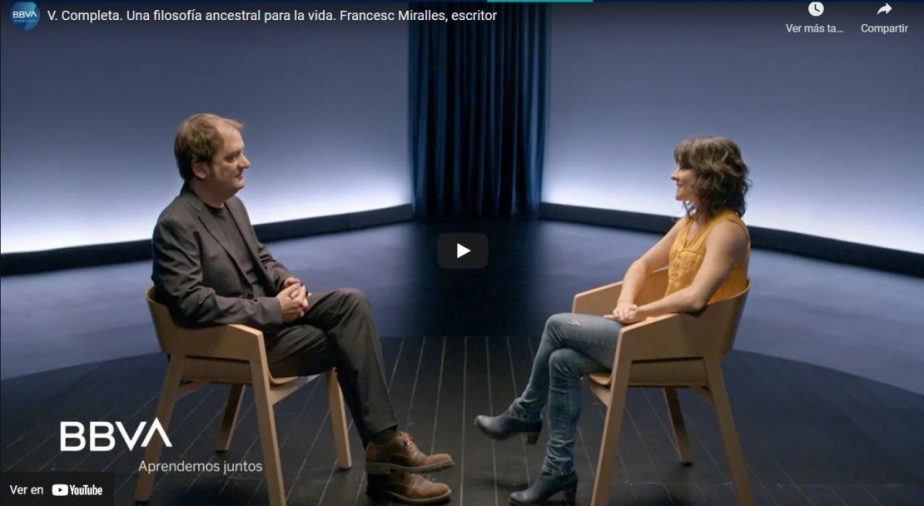Viewport: 924px width, 506px height.
Task: Click the "Aprendemos juntos" caption text
Action: (x=200, y=467)
